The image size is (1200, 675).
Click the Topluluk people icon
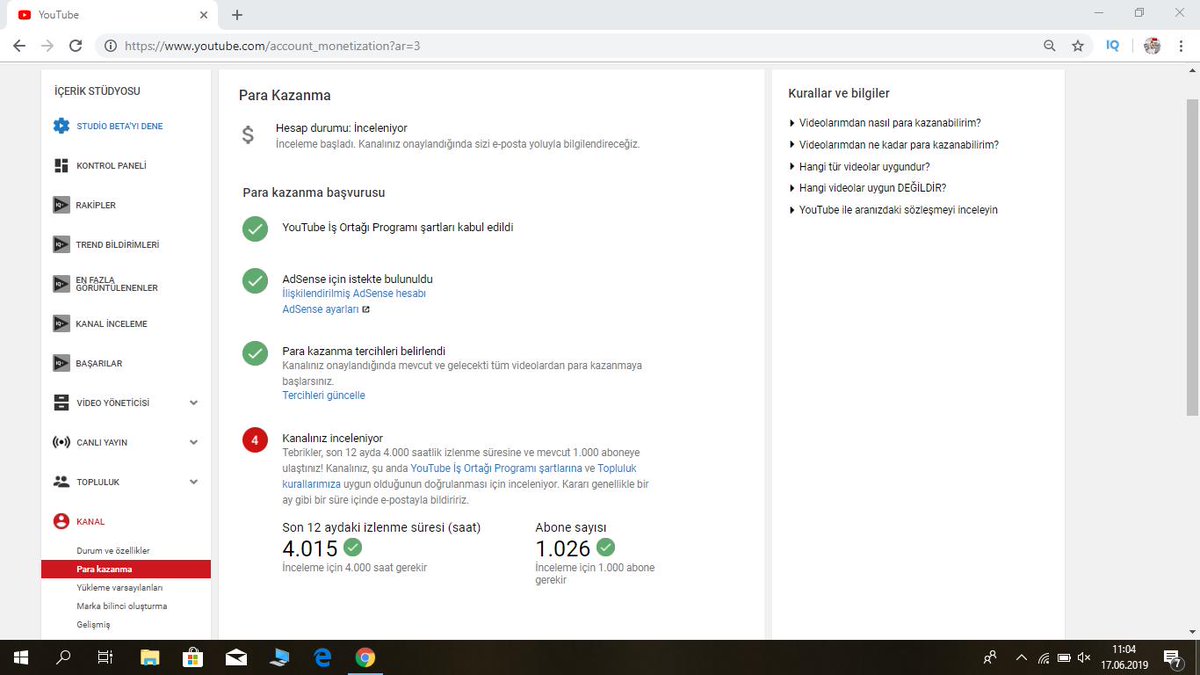click(x=61, y=482)
